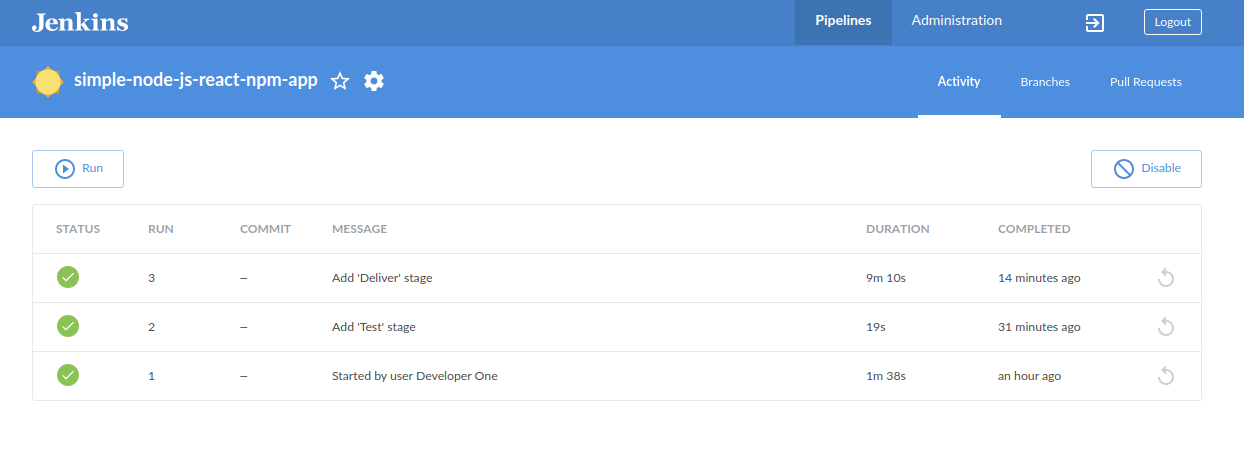Click the 1m 38s duration cell
1244x458 pixels.
pyautogui.click(x=886, y=376)
